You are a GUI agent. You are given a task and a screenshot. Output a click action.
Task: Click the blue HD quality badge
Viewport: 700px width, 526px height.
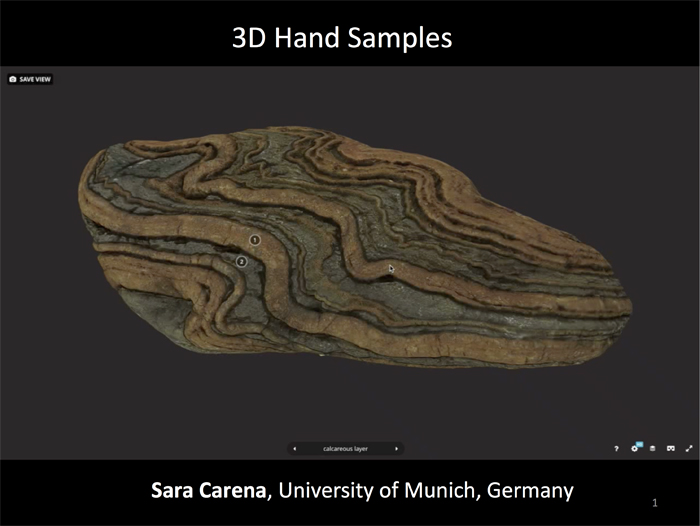click(x=639, y=445)
